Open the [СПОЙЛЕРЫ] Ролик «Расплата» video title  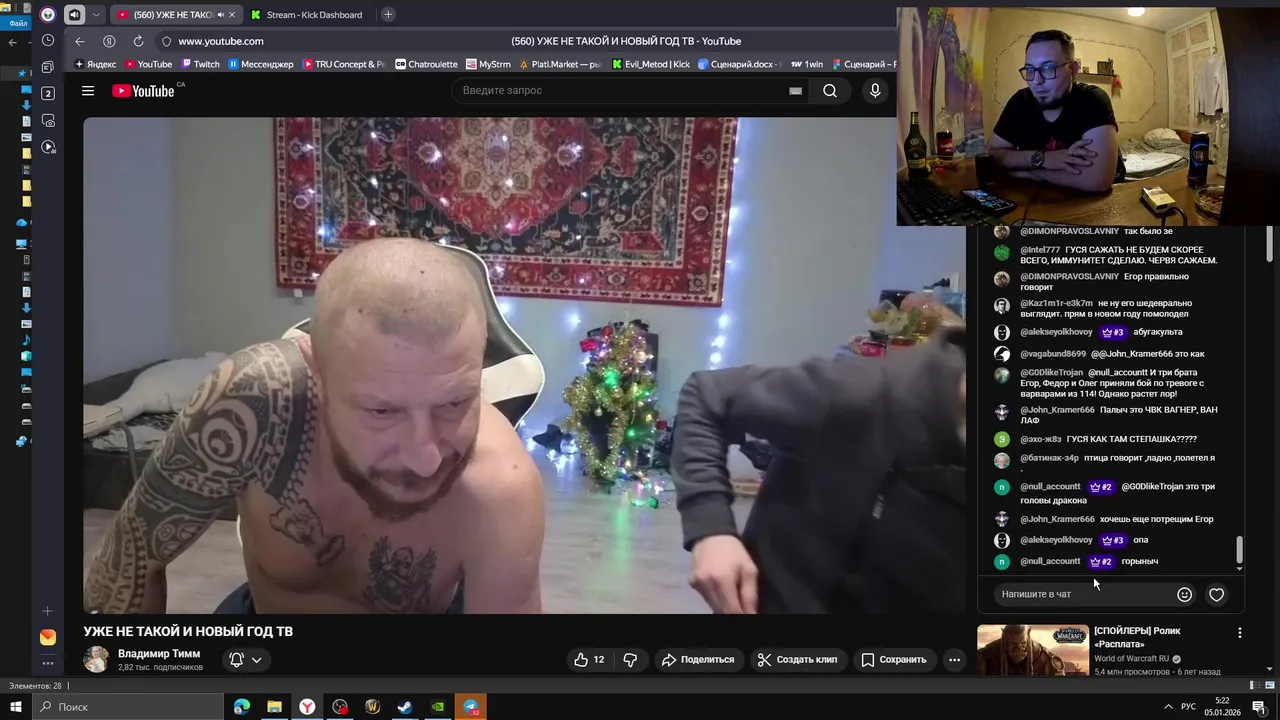[x=1137, y=637]
